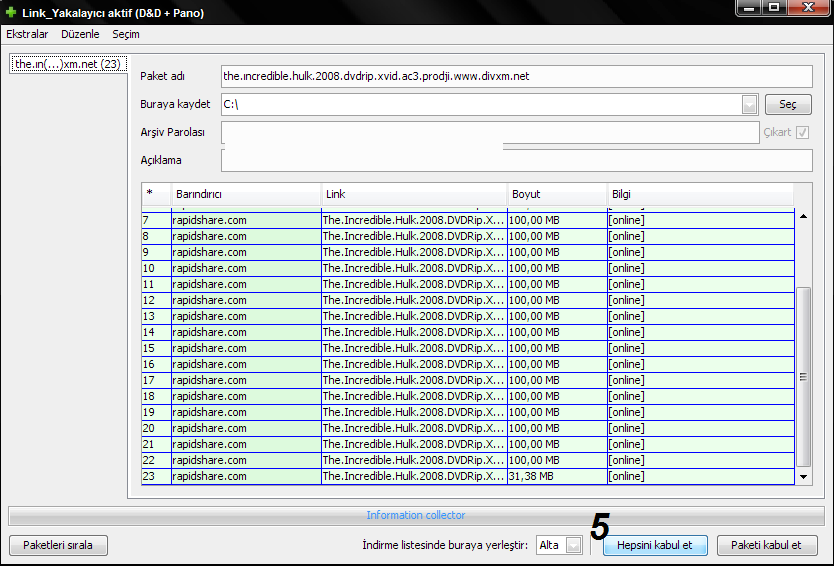Expand the Alta position dropdown
The width and height of the screenshot is (834, 566).
pyautogui.click(x=573, y=545)
